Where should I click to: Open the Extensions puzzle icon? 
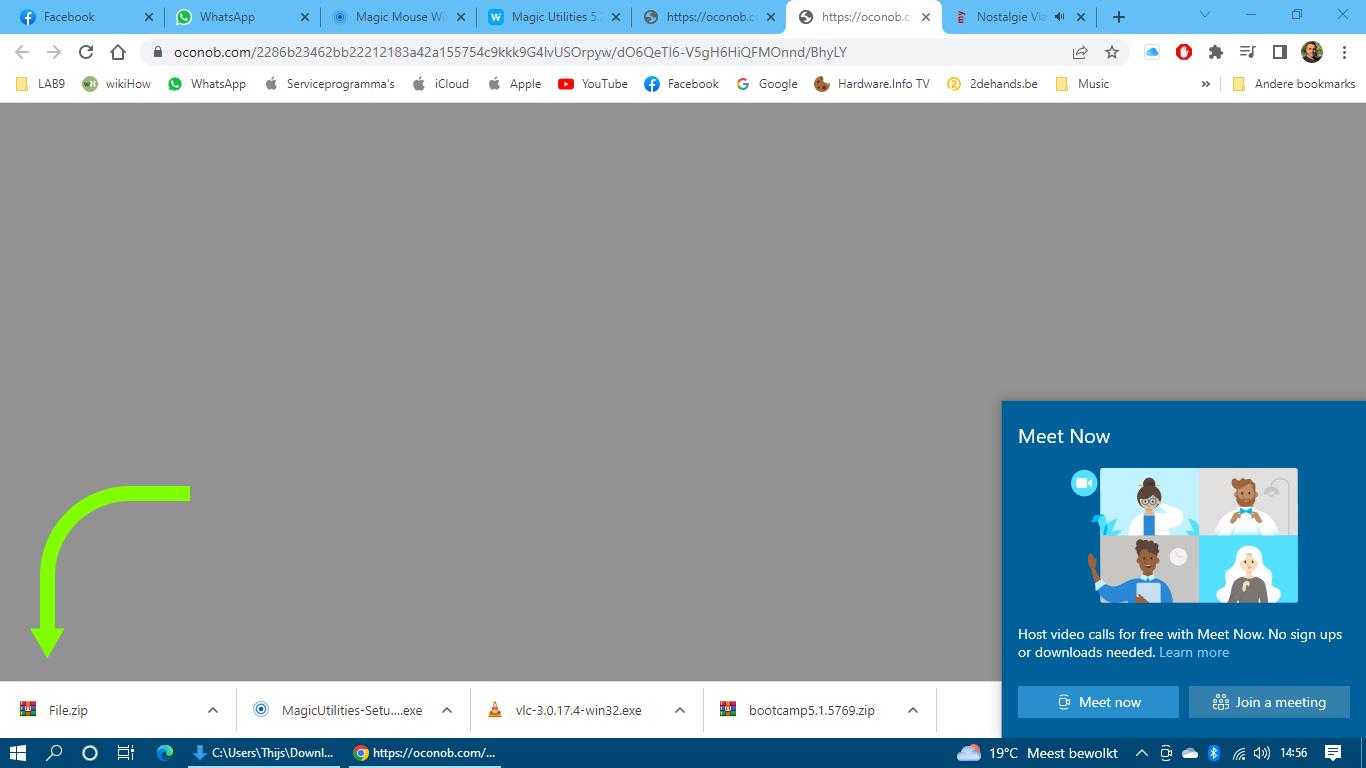(x=1216, y=52)
